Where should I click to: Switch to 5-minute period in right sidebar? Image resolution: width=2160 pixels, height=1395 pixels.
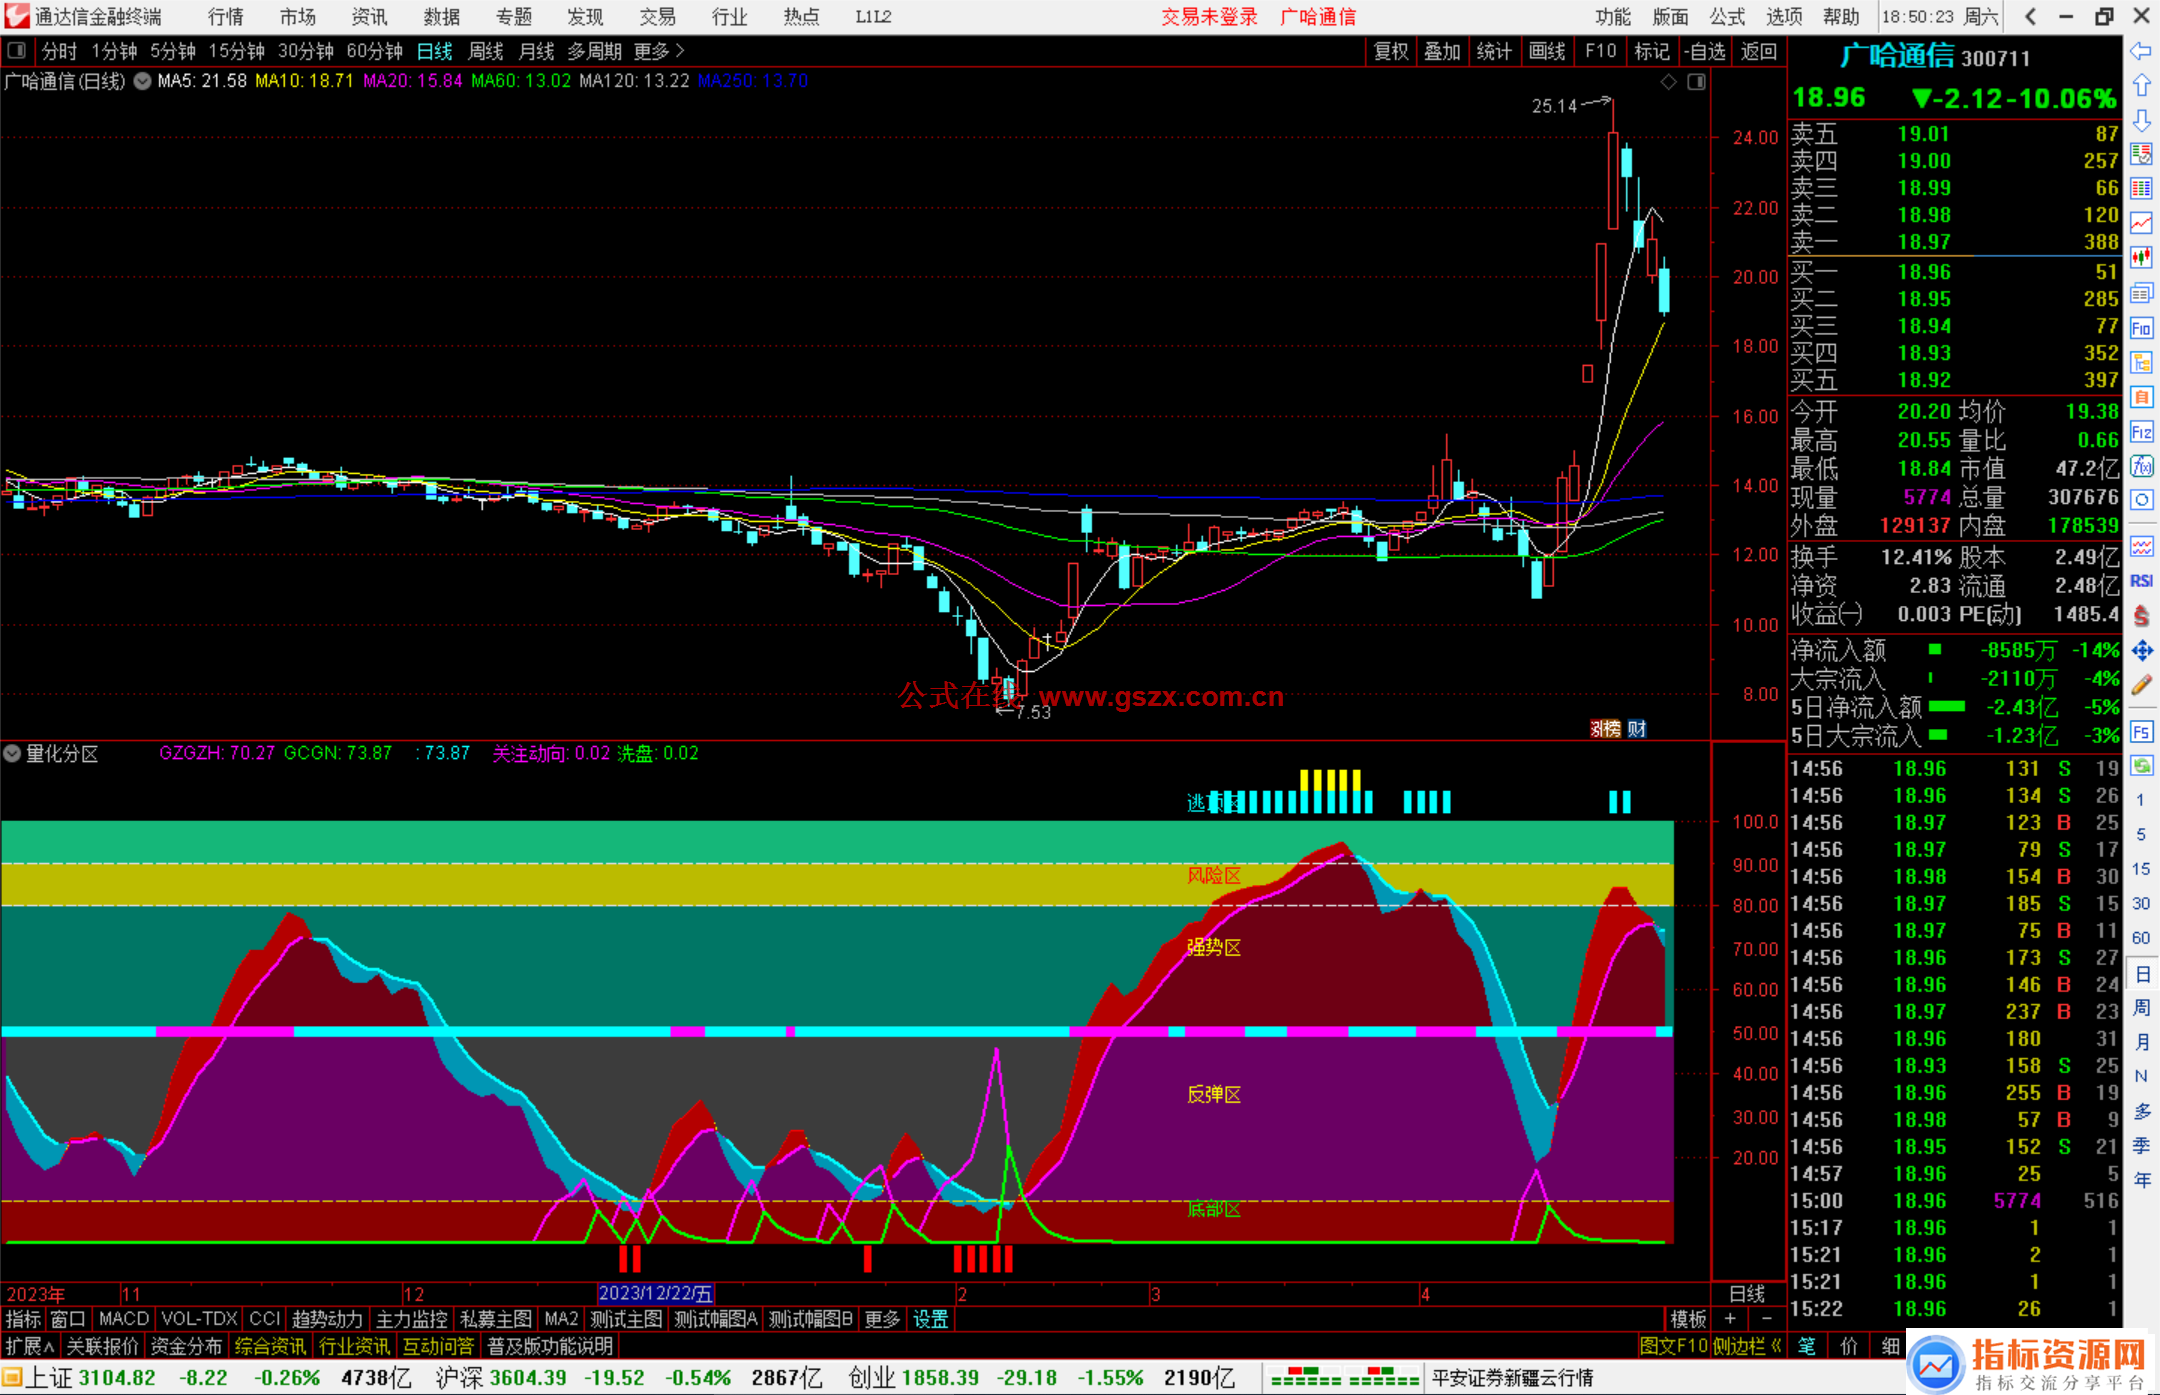coord(2140,834)
